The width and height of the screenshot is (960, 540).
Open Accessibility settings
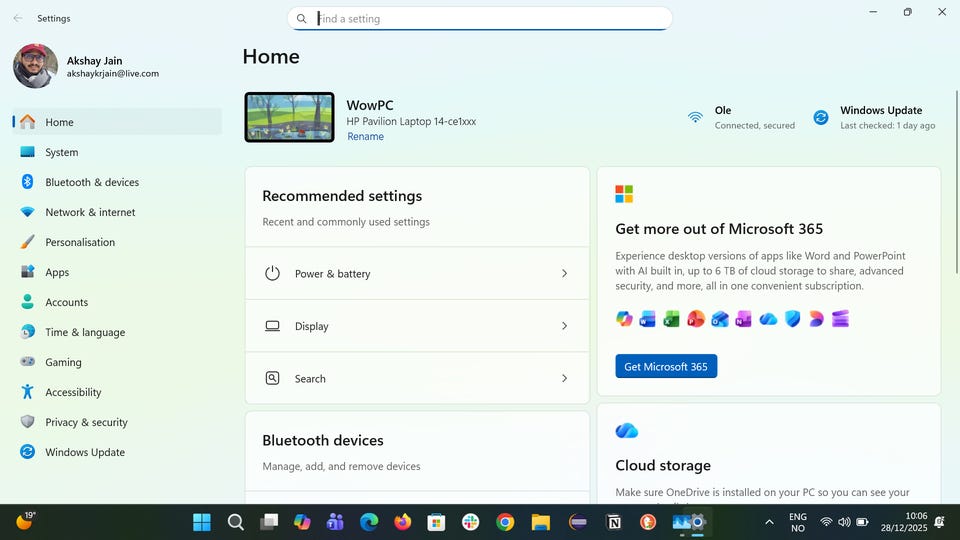point(117,392)
